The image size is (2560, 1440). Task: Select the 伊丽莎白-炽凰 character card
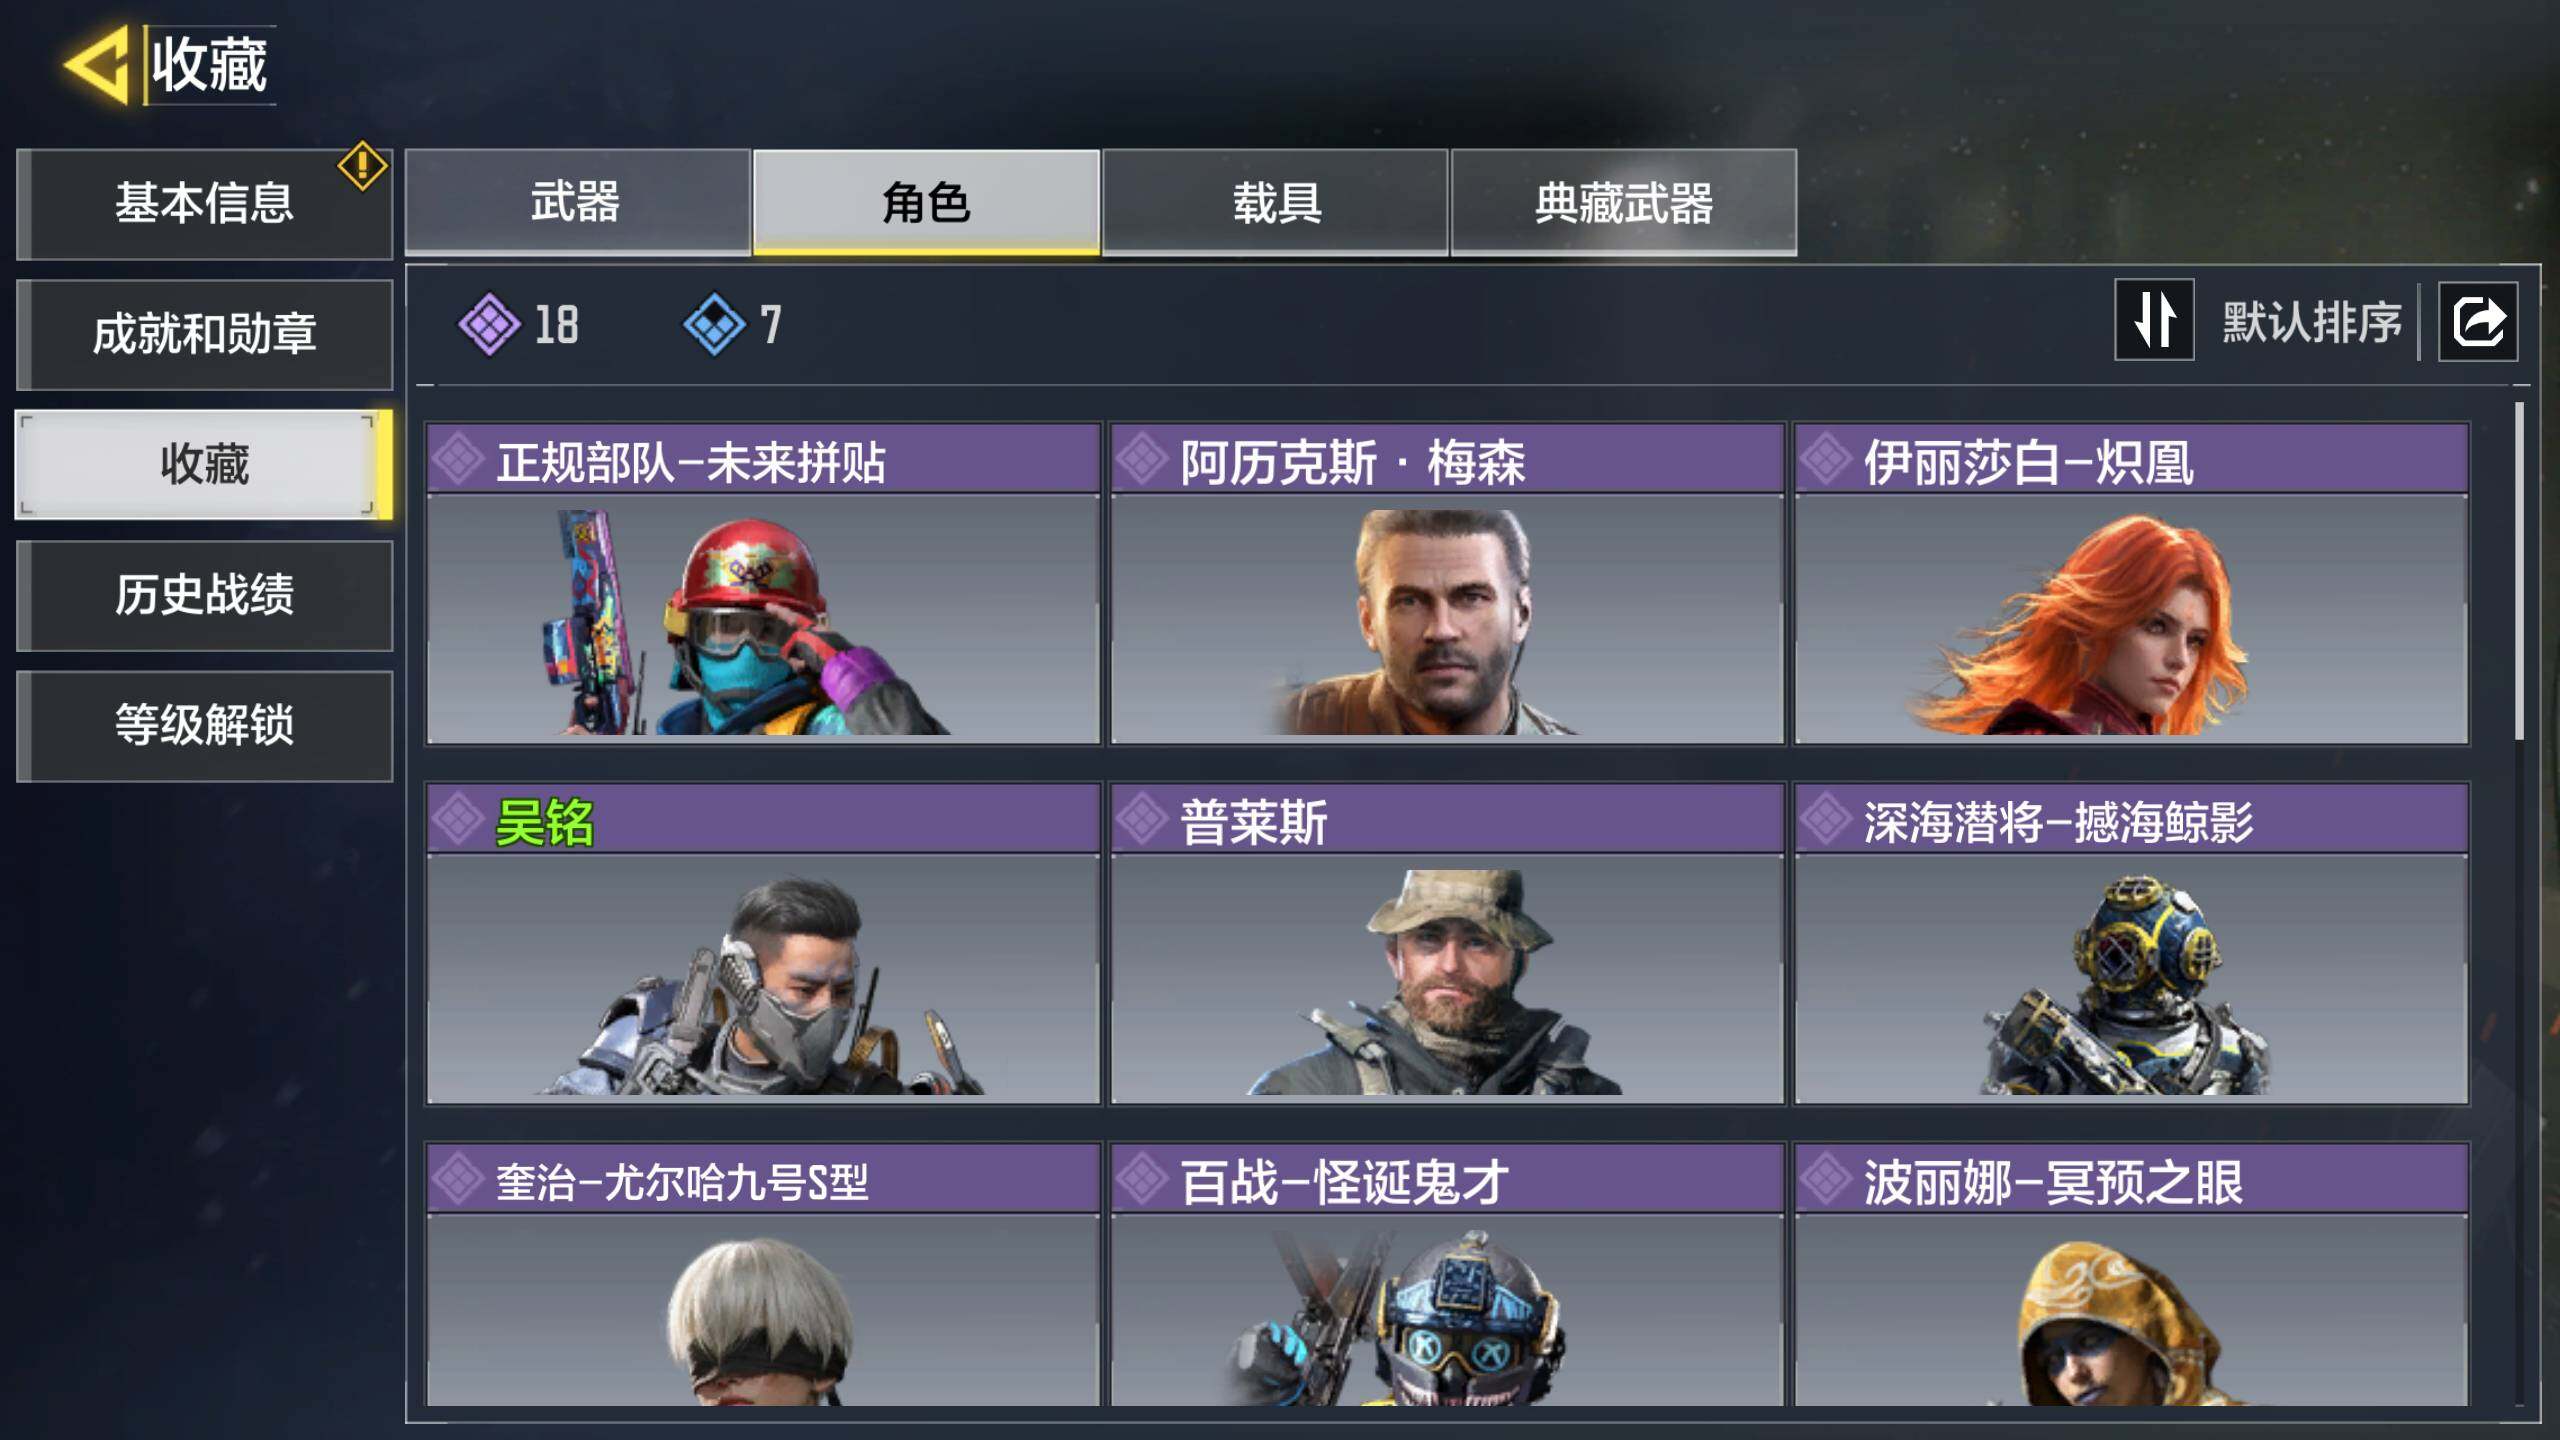(2131, 583)
